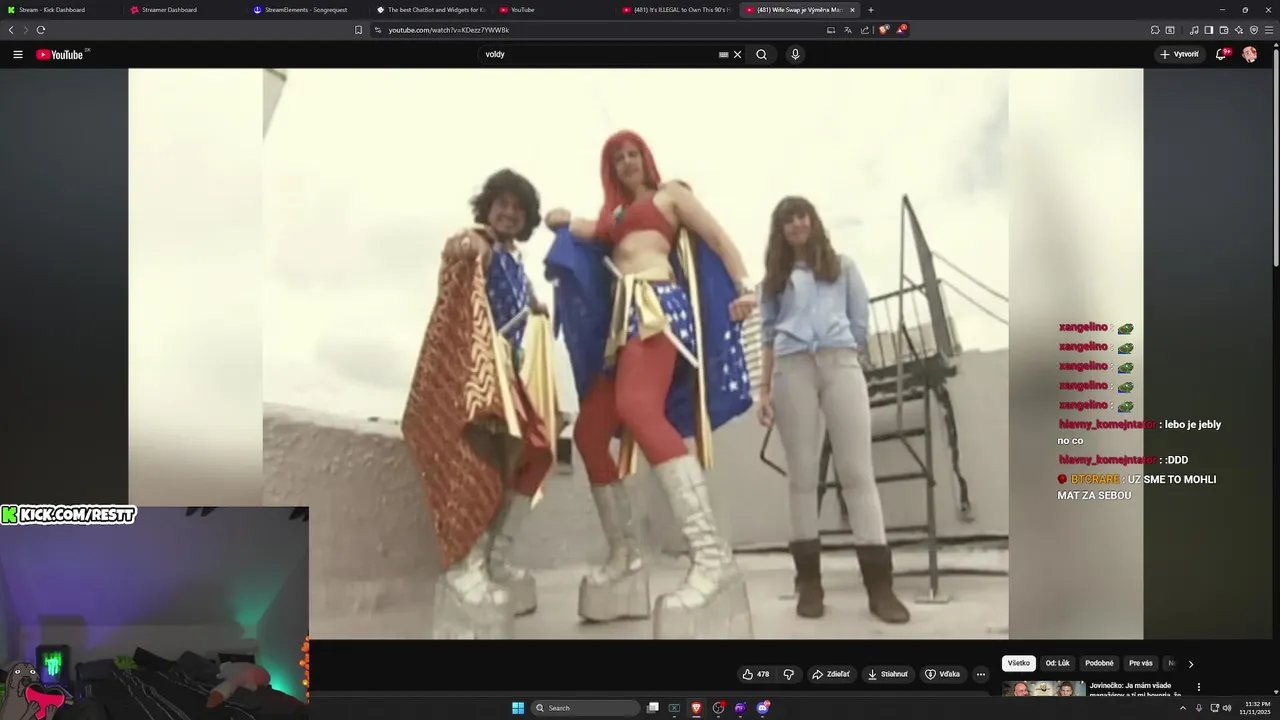Open Brave VPN shield icon
Viewport: 1280px width, 720px height.
(1254, 30)
